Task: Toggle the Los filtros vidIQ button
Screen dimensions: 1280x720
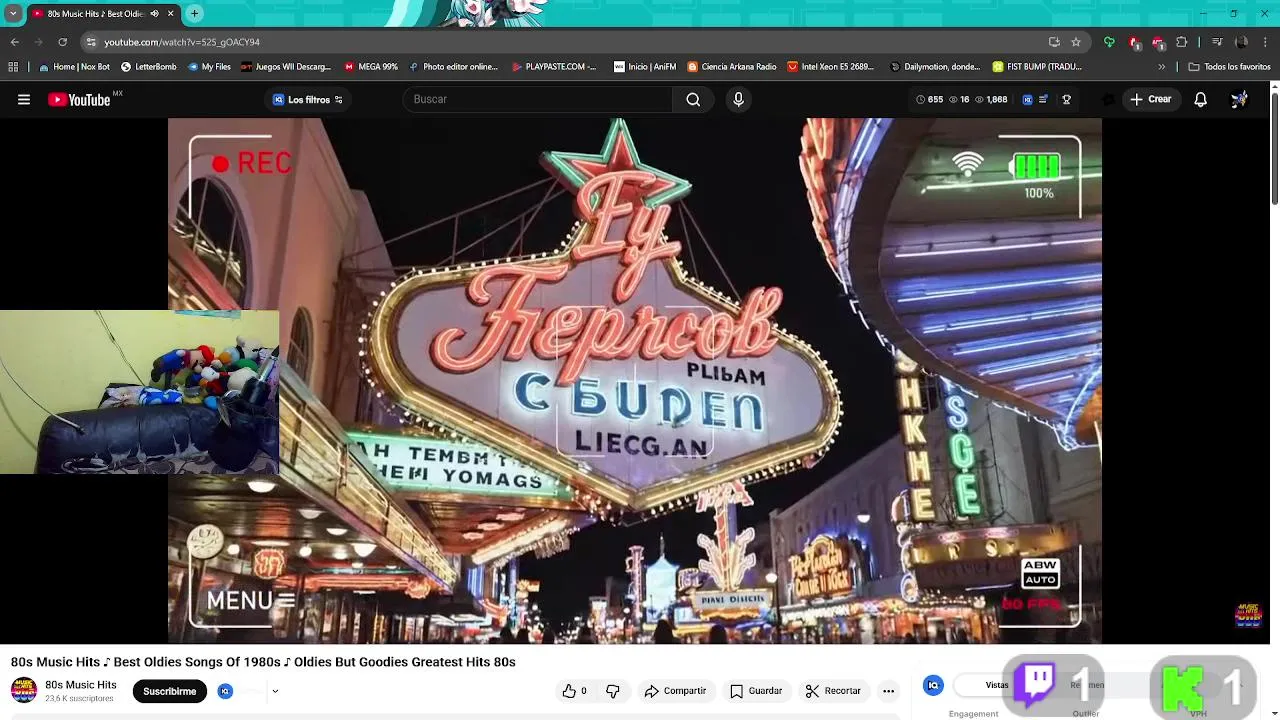Action: 307,99
